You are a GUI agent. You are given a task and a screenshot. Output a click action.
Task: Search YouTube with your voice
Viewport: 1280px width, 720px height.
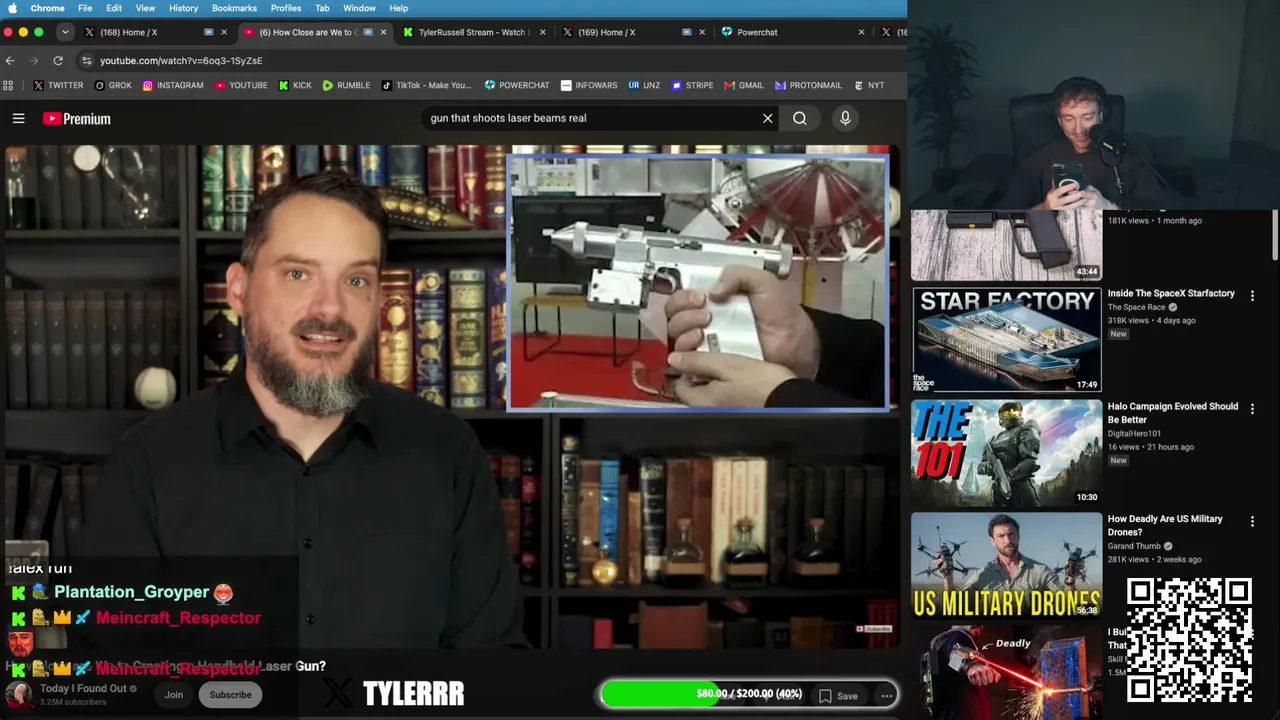tap(845, 118)
